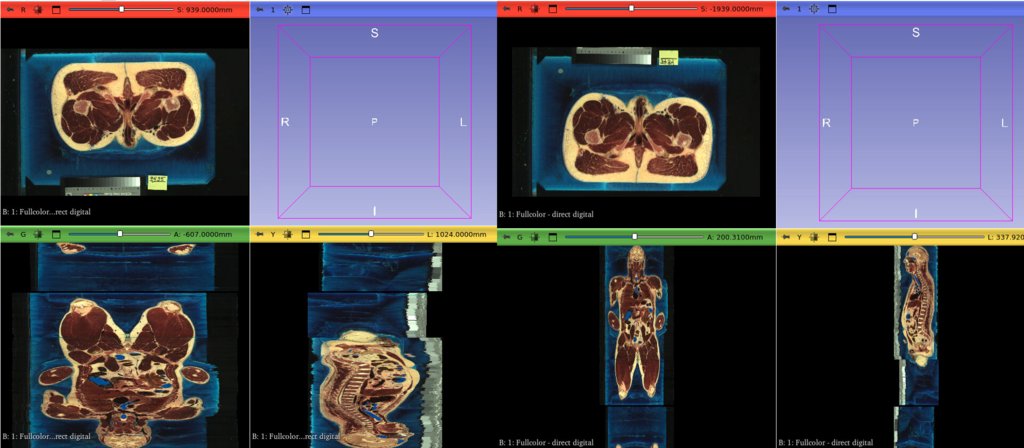Viewport: 1024px width, 448px height.
Task: Toggle the slice visibility icon in the L: 1024.0000mm bar
Action: [x=288, y=234]
